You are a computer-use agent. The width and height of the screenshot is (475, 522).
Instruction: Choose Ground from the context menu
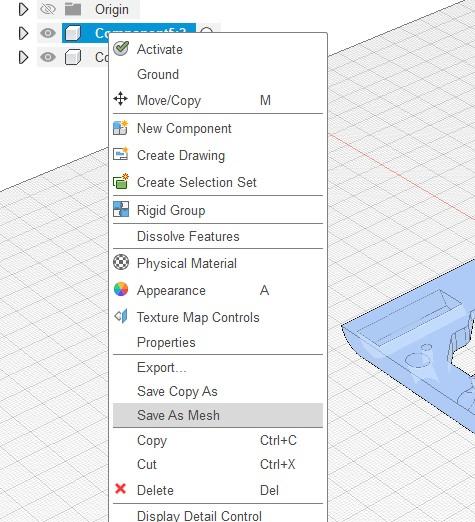[x=218, y=74]
